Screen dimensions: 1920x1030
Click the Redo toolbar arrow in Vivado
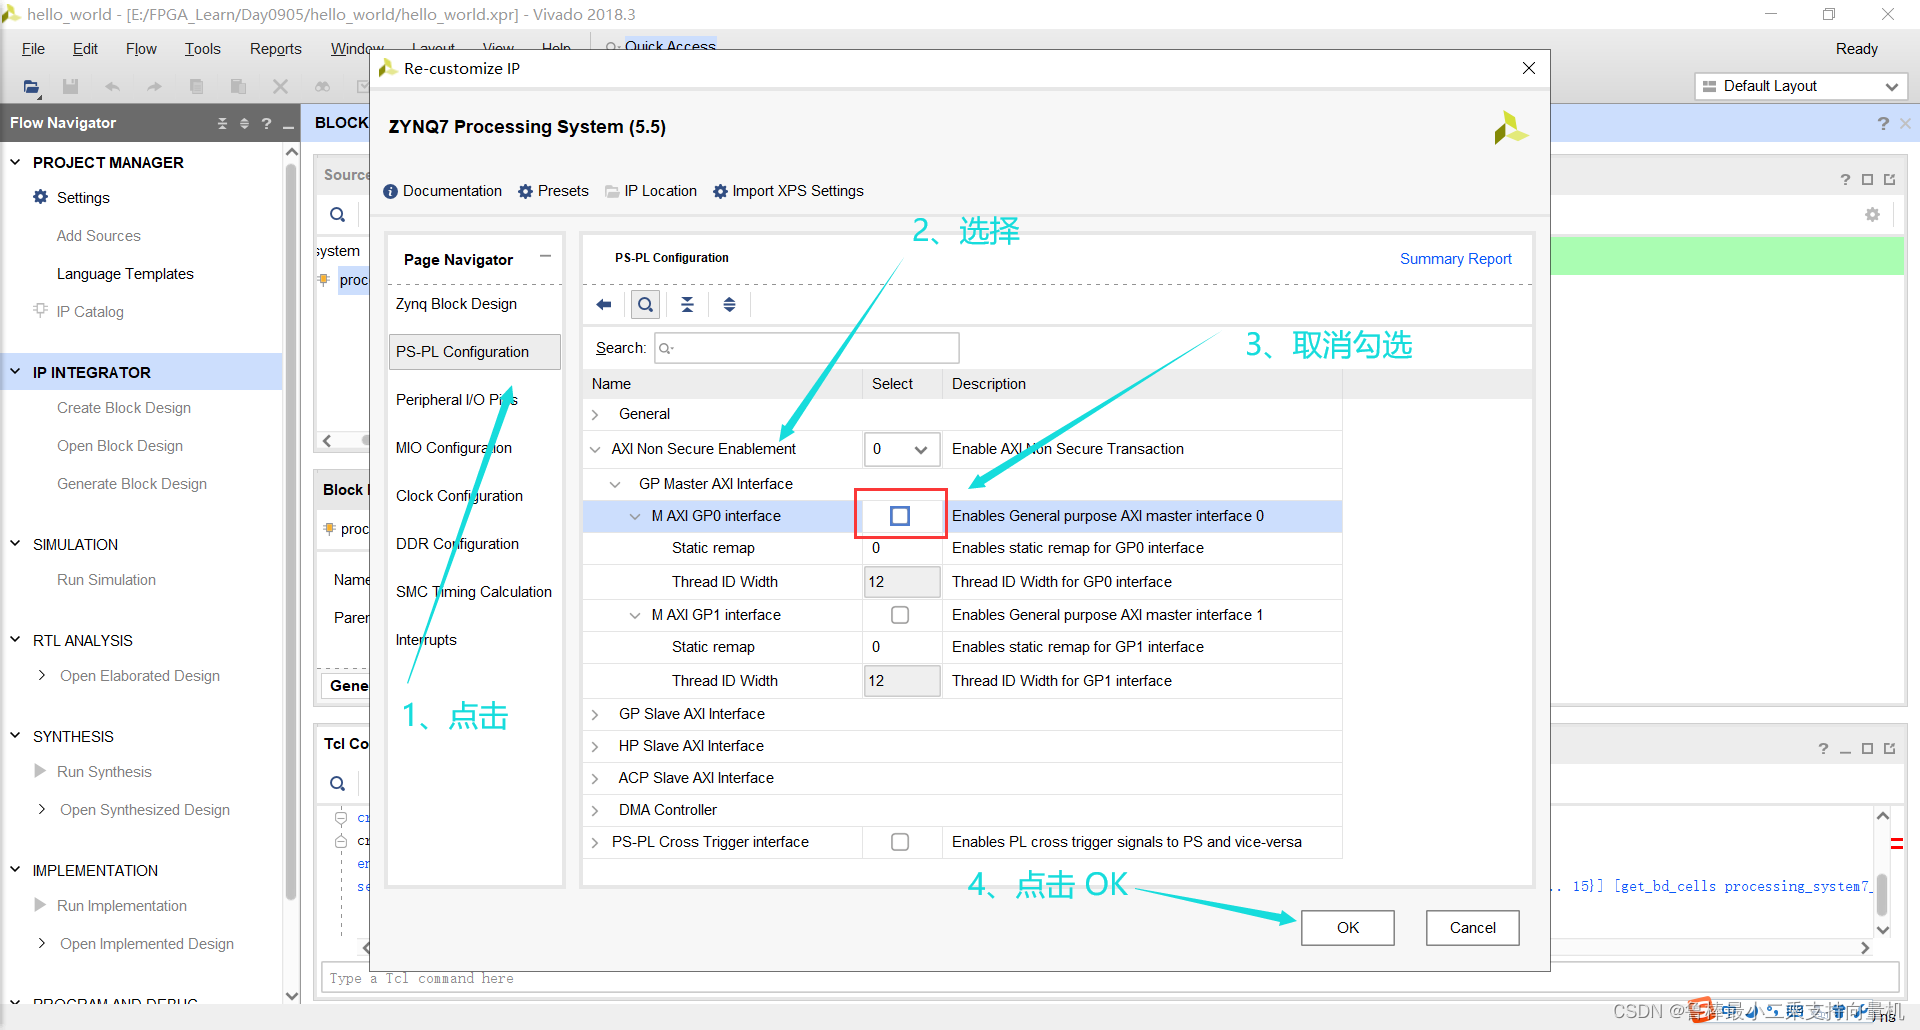click(x=154, y=87)
